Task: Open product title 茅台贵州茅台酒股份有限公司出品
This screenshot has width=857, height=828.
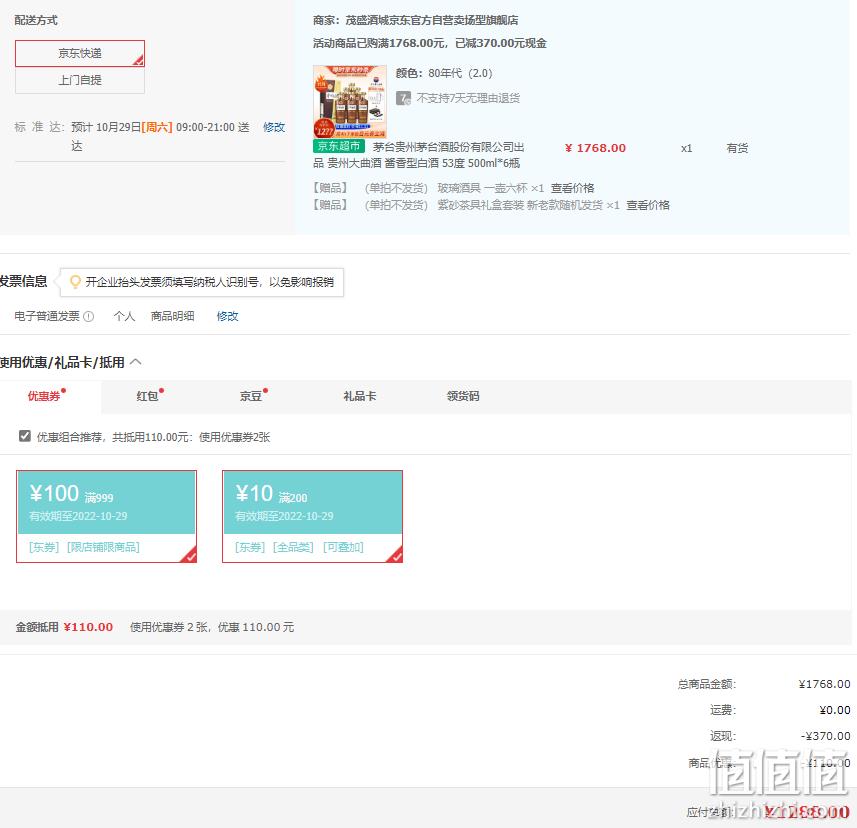Action: pyautogui.click(x=419, y=155)
